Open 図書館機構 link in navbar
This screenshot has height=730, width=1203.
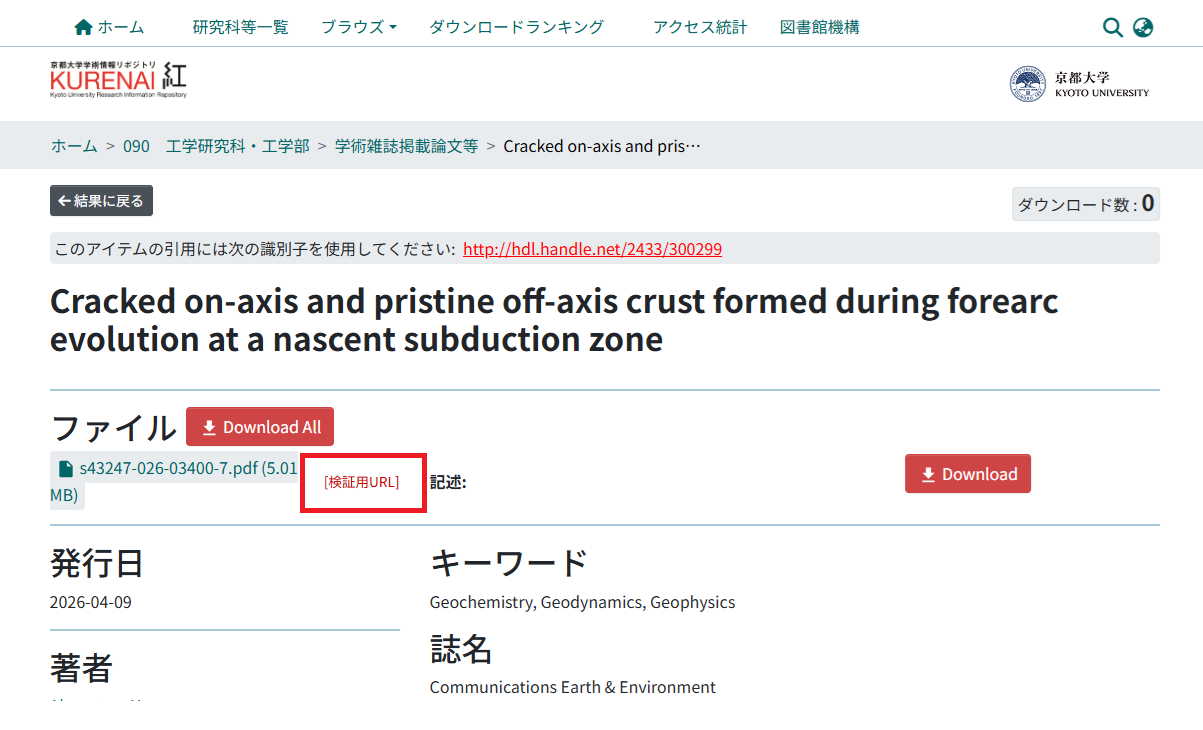click(819, 27)
